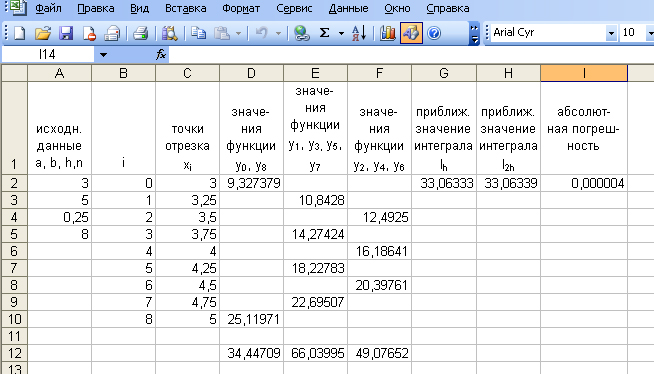This screenshot has height=374, width=654.
Task: Click cell containing 25,11971
Action: [251, 319]
